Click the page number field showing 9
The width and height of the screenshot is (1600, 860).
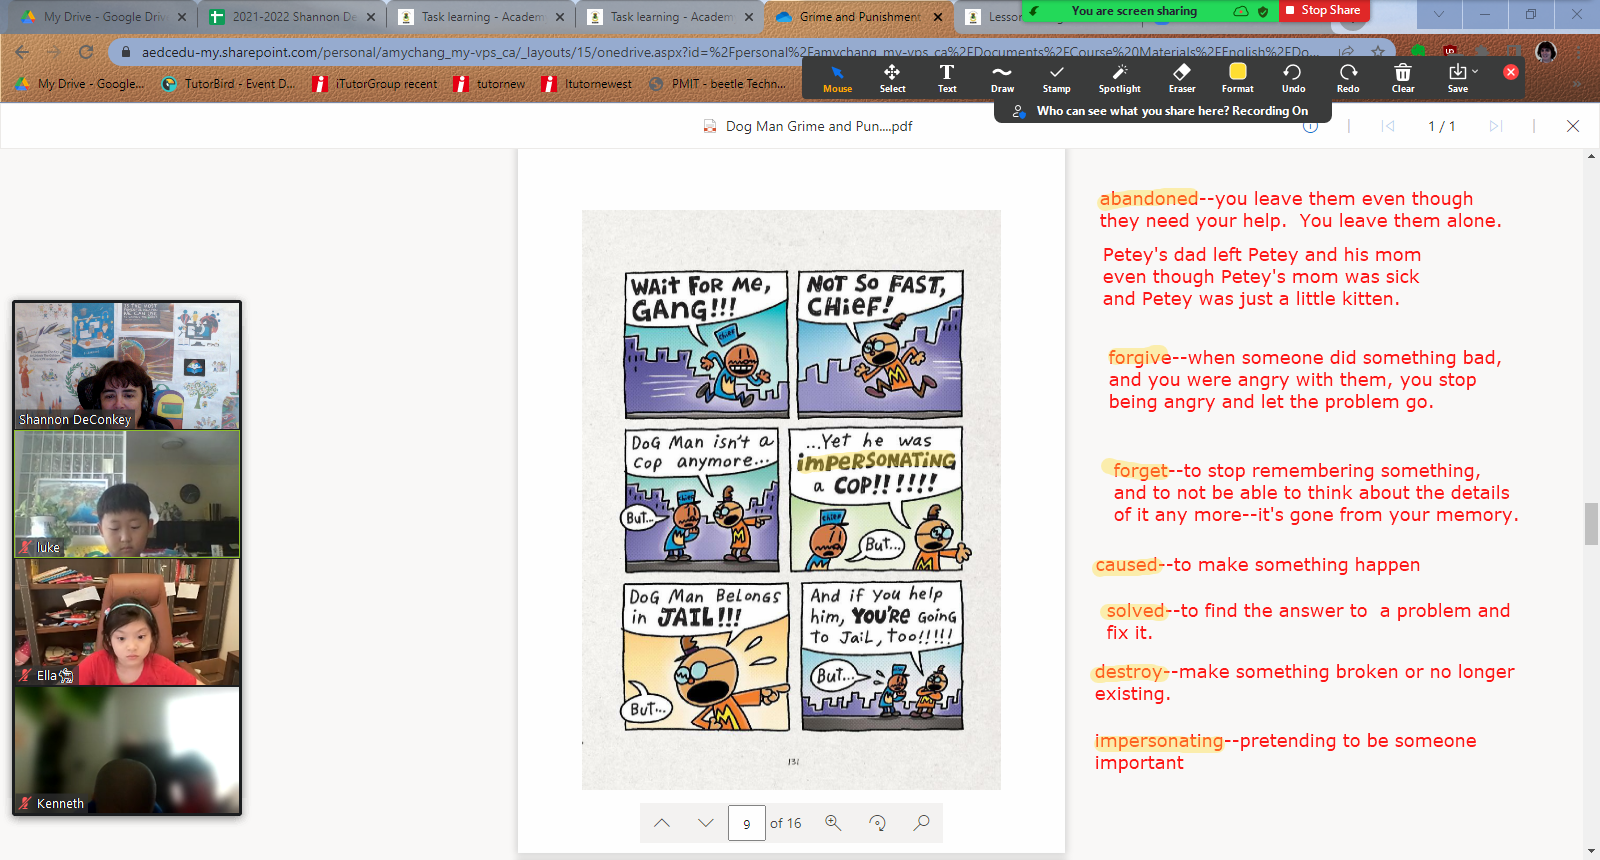click(x=747, y=823)
